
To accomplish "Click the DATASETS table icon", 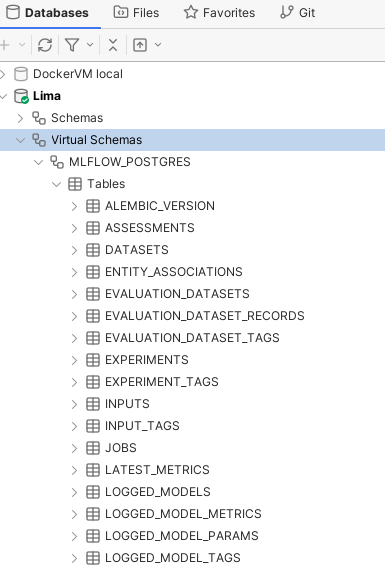I will tap(93, 250).
